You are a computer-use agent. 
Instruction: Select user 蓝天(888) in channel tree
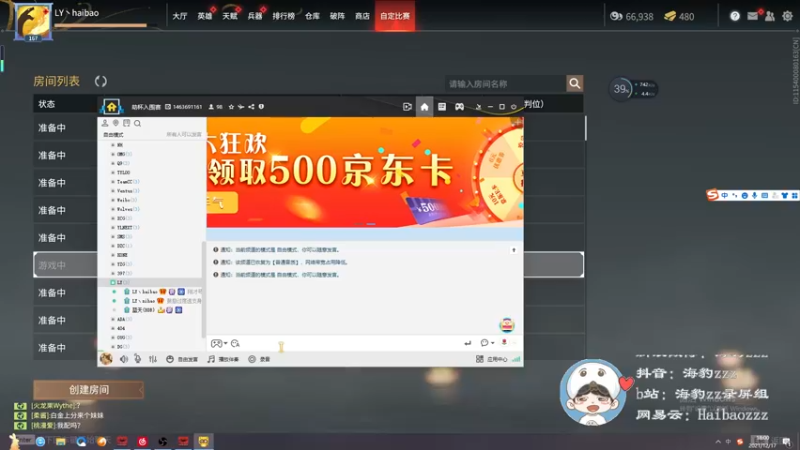coord(143,310)
